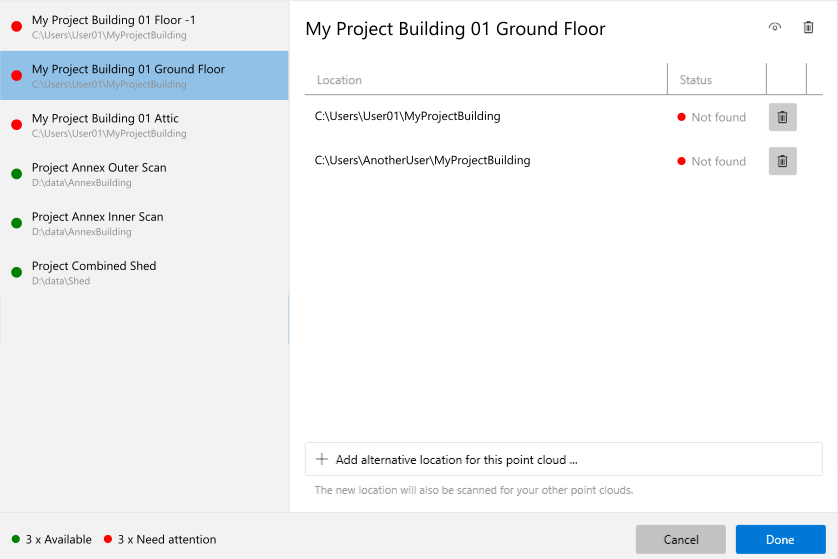
Task: Click the Location column header
Action: (340, 80)
